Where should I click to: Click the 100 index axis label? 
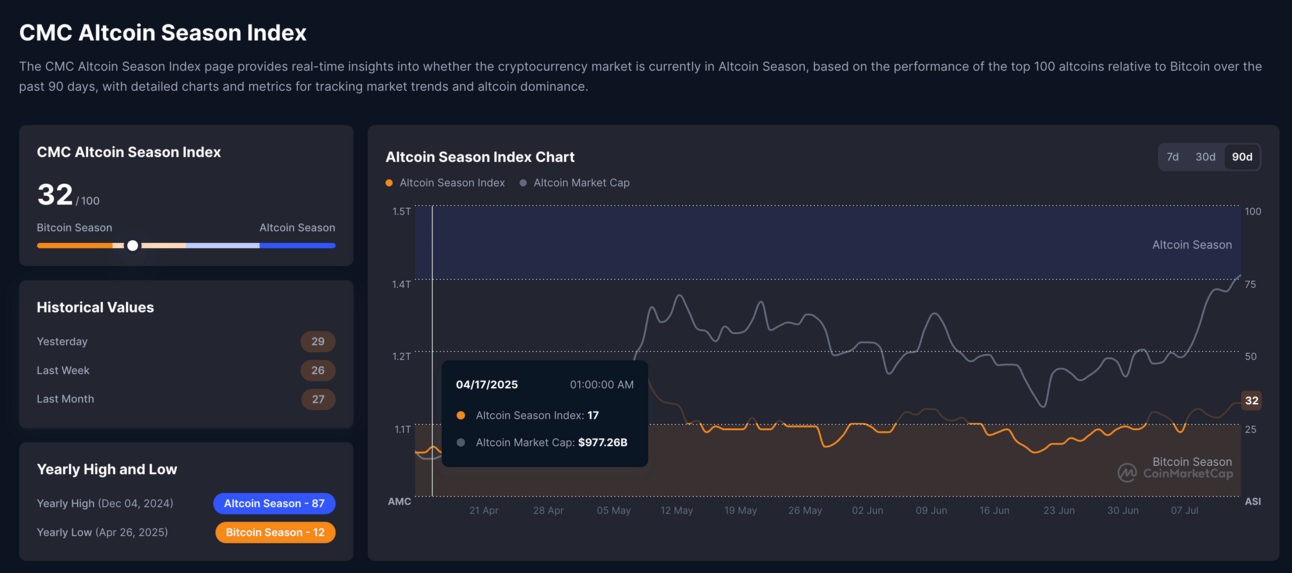[1253, 211]
